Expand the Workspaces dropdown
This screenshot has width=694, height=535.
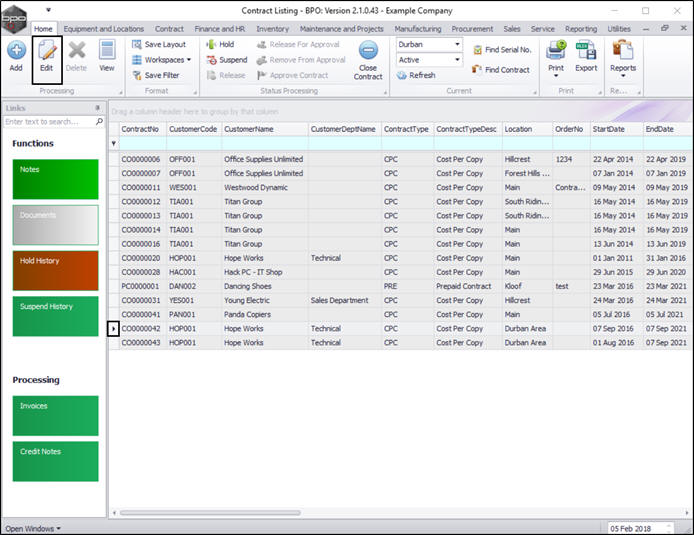click(165, 60)
